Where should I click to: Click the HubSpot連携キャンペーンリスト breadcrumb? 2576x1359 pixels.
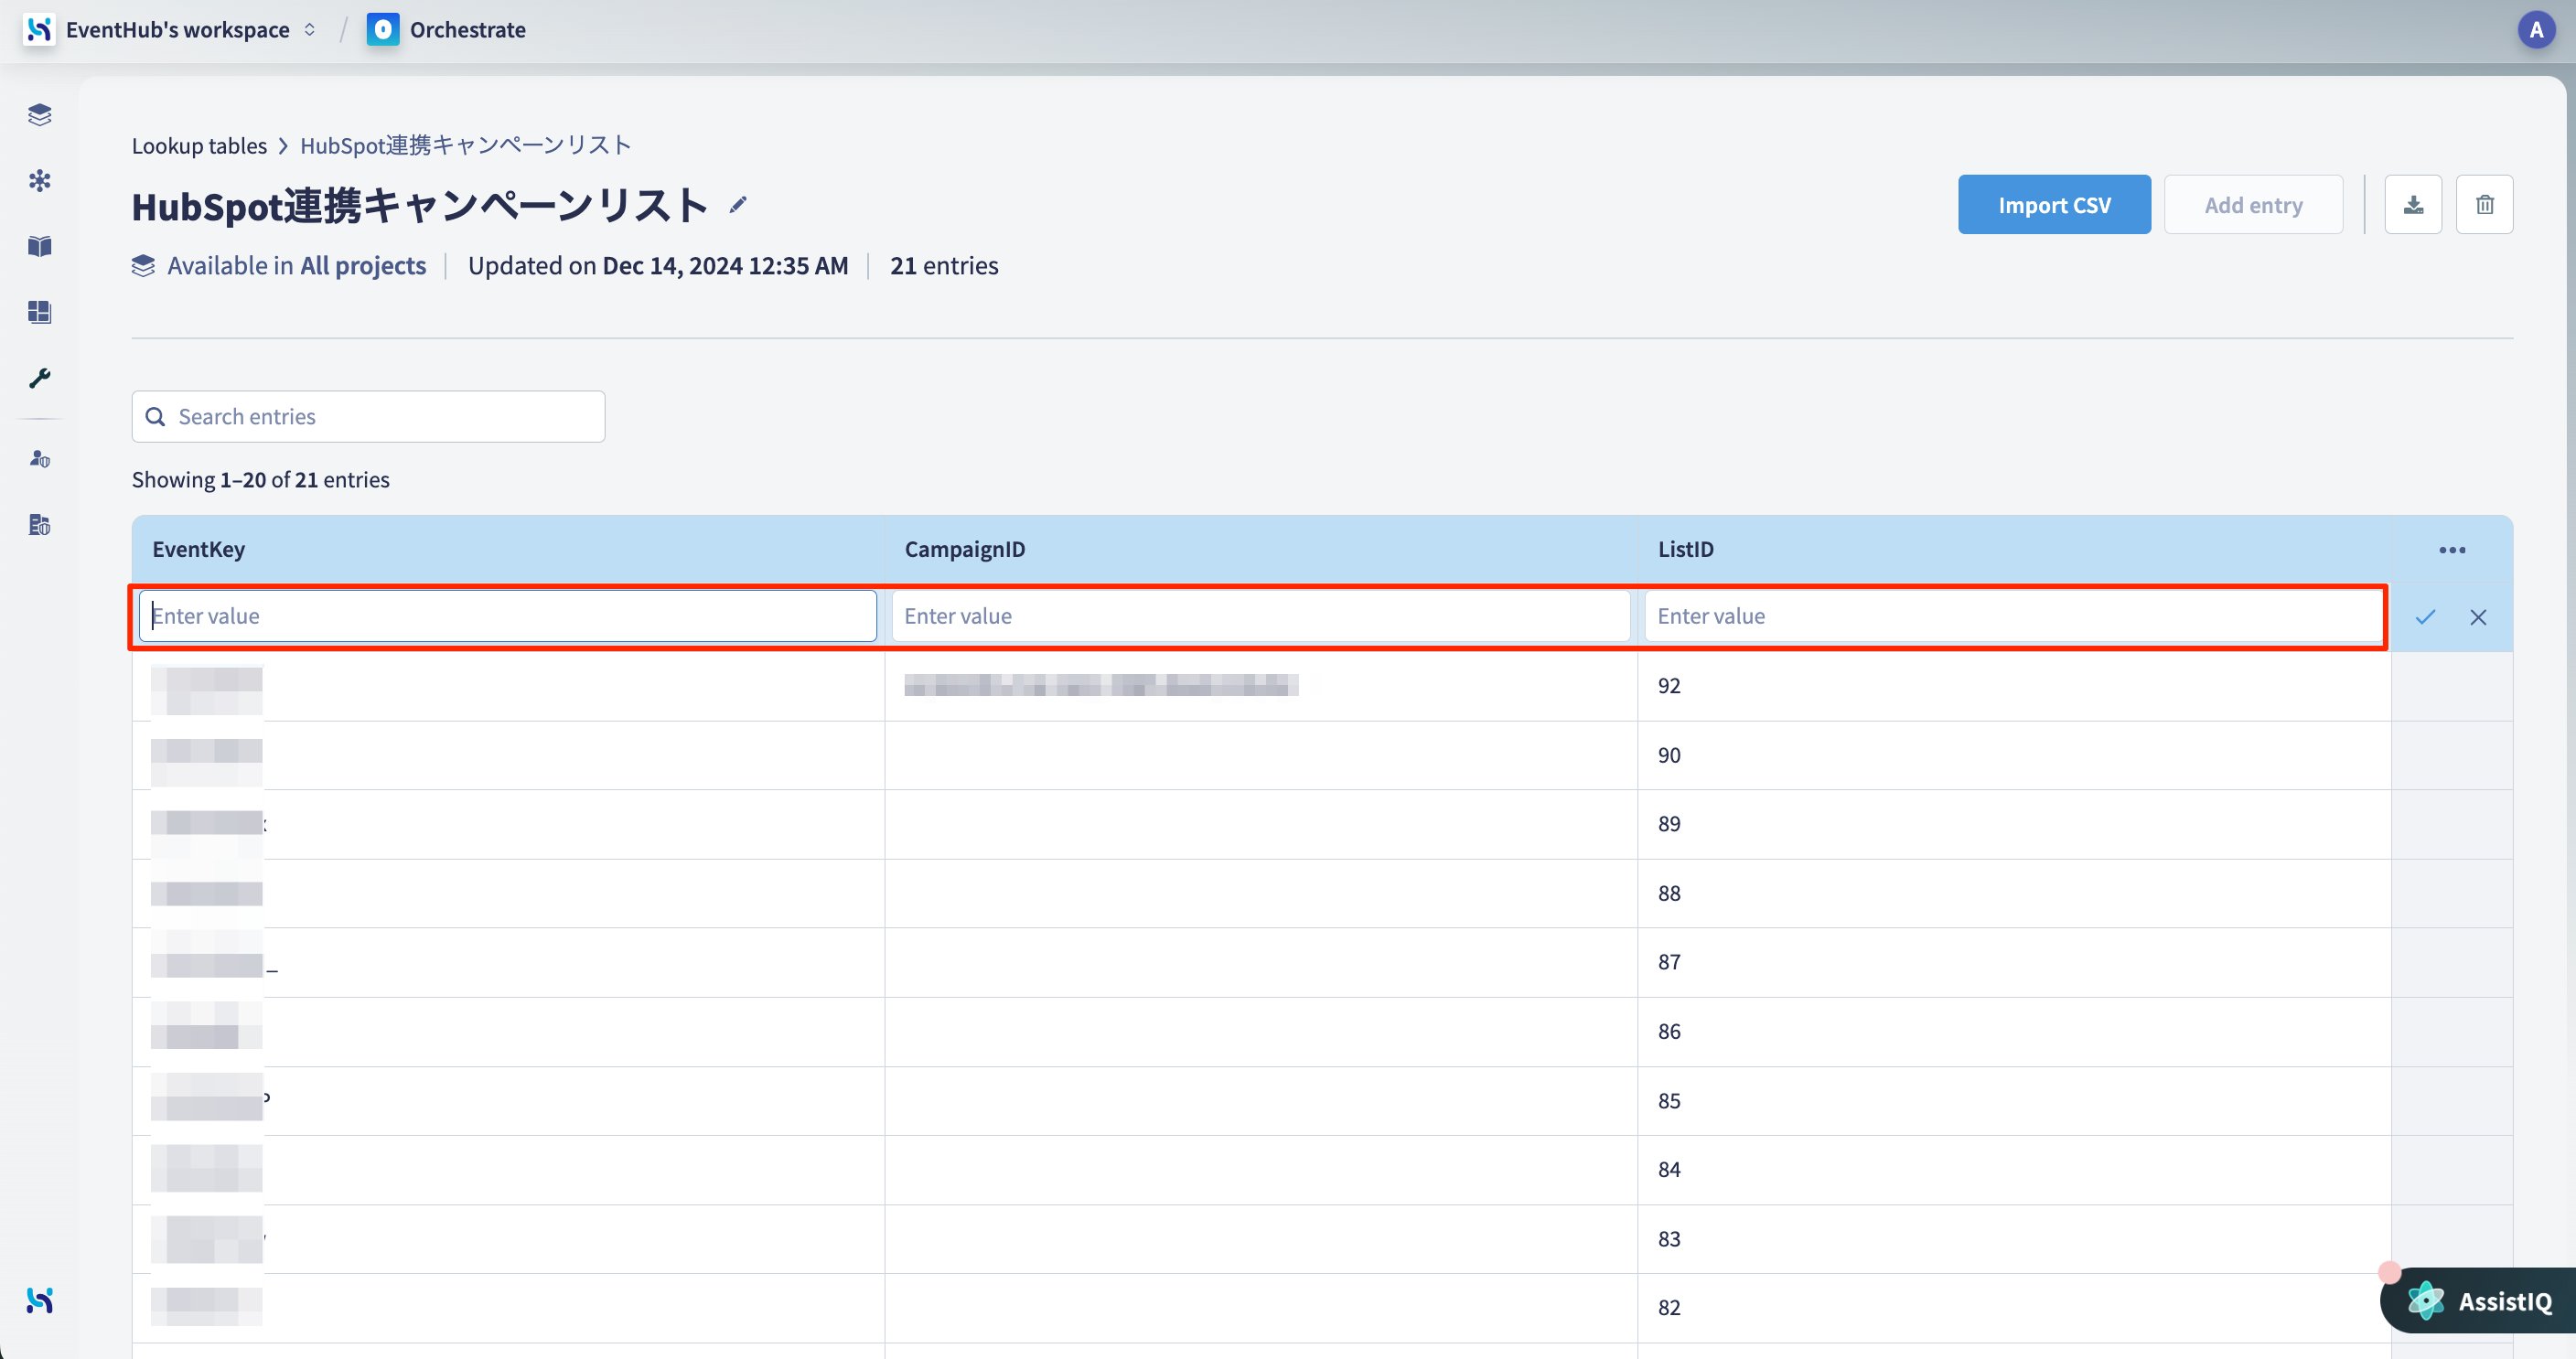tap(466, 145)
